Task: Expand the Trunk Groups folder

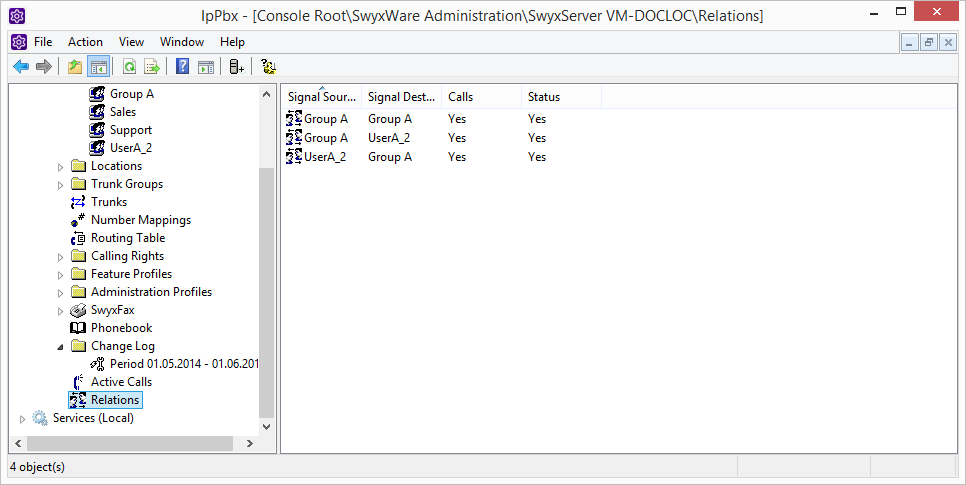Action: click(x=60, y=184)
